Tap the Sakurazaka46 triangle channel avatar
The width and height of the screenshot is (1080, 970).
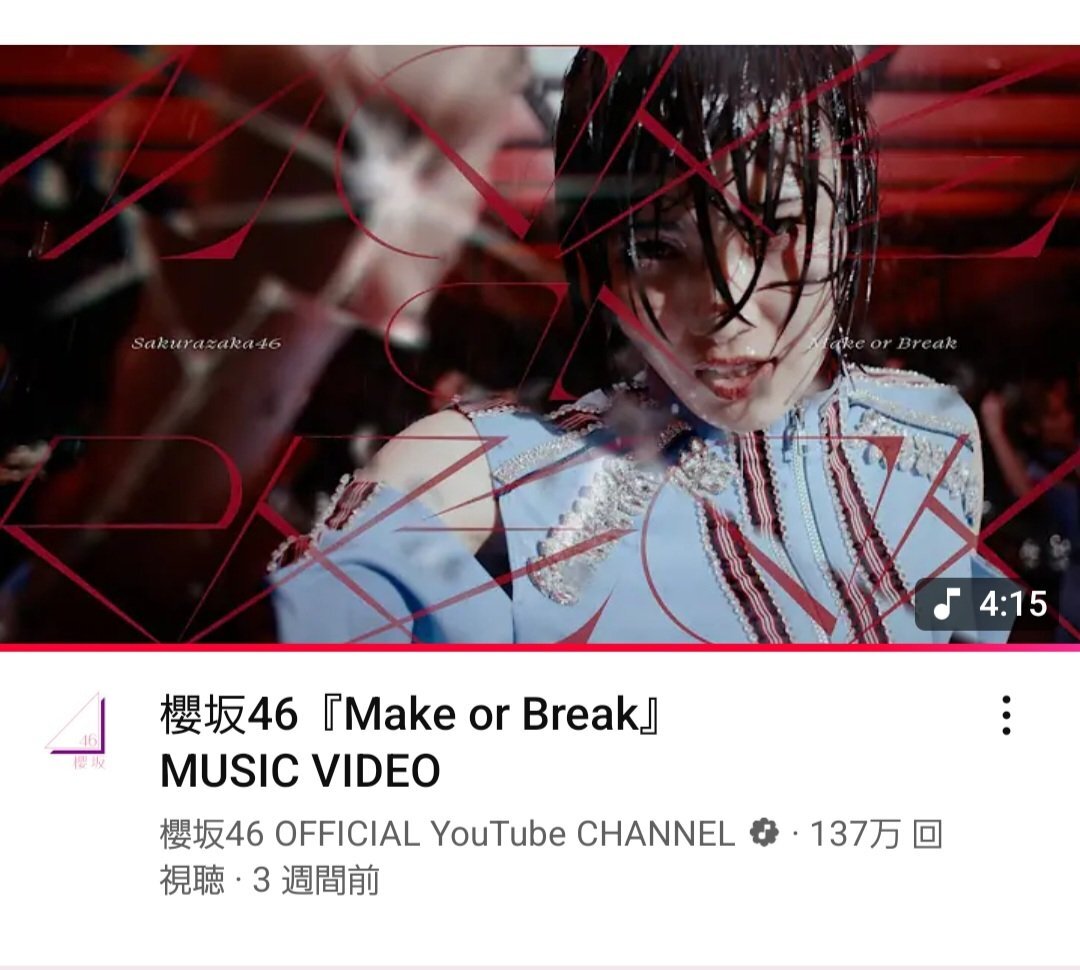tap(76, 730)
